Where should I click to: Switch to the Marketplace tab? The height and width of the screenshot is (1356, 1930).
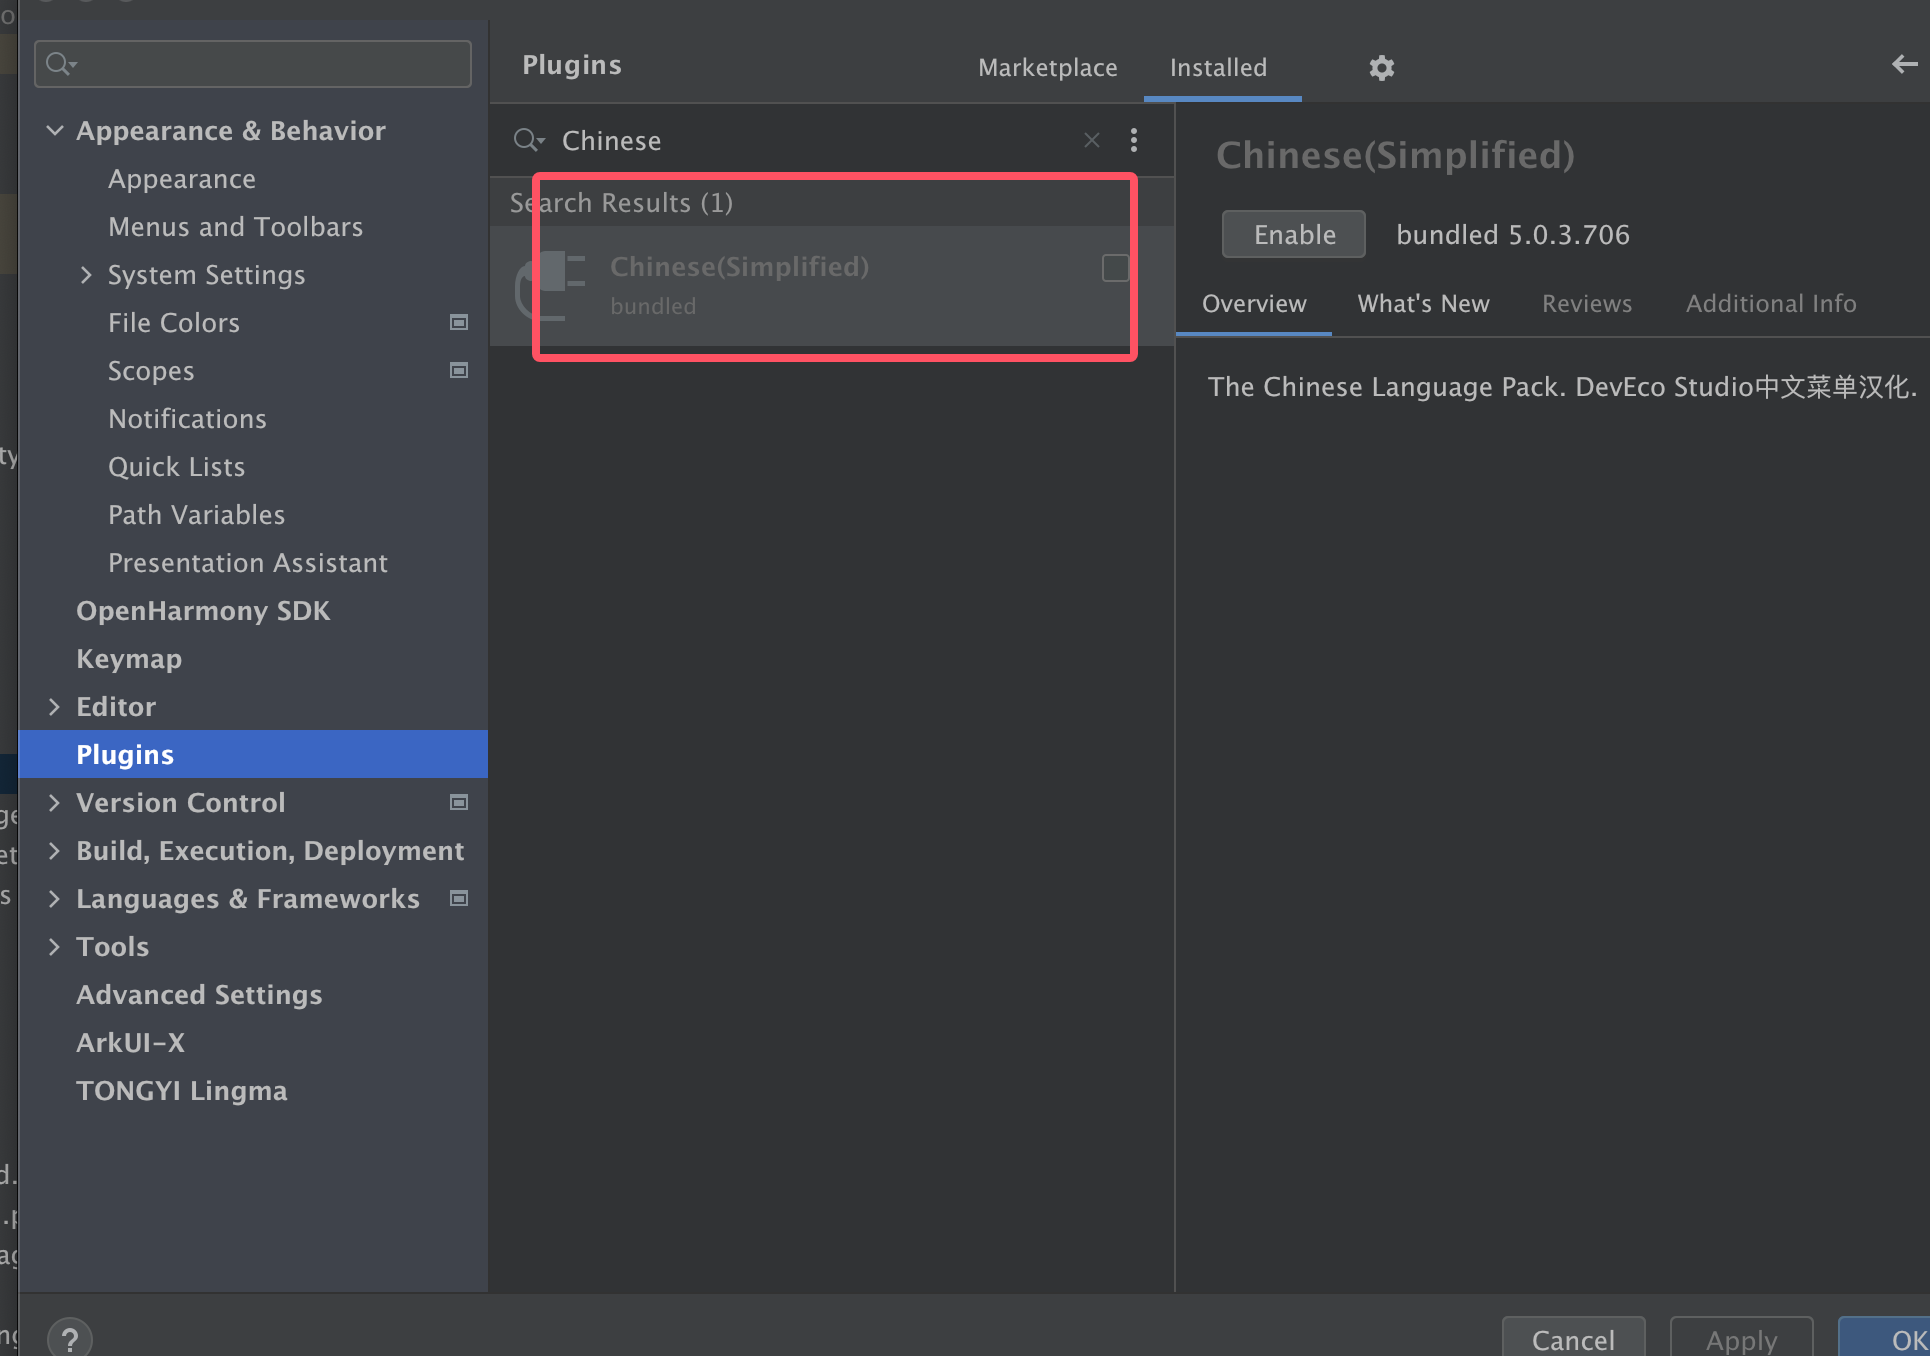(1047, 68)
